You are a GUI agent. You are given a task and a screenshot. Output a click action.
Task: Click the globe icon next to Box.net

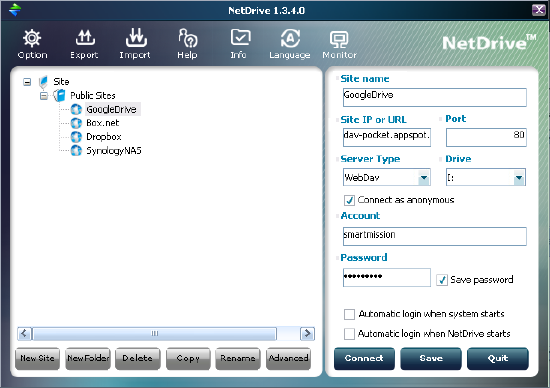(76, 123)
